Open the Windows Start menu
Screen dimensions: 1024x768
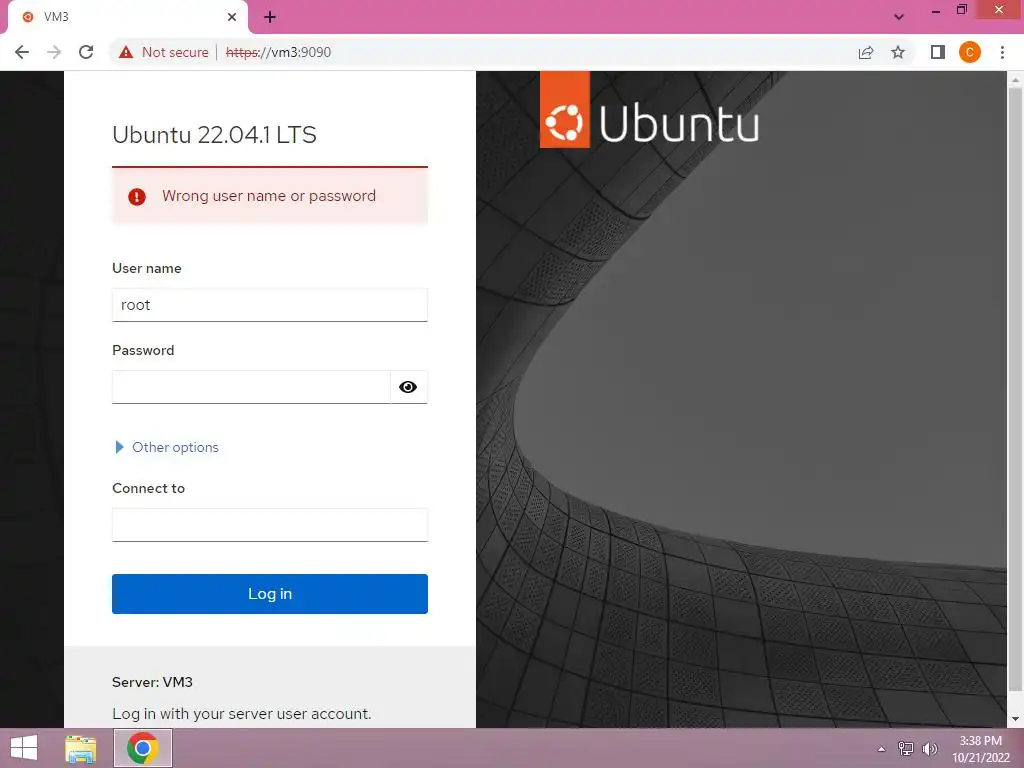pos(24,748)
